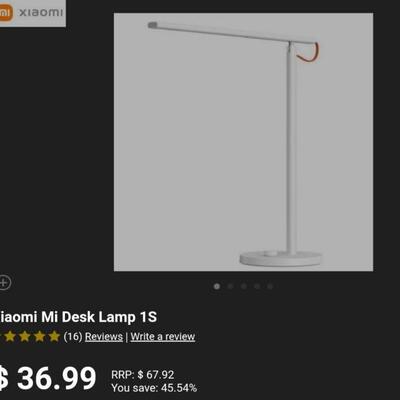Screen dimensions: 400x400
Task: Click the orange Mi logo icon
Action: coord(6,13)
